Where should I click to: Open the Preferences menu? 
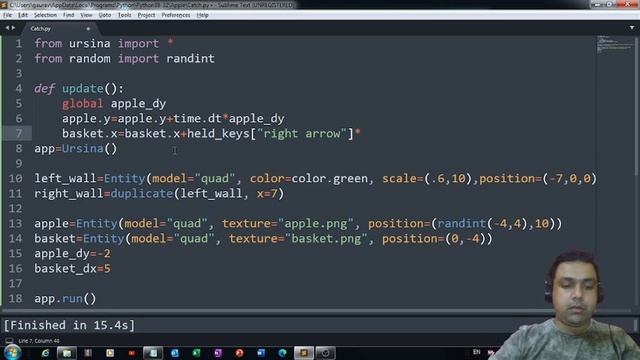pyautogui.click(x=176, y=15)
